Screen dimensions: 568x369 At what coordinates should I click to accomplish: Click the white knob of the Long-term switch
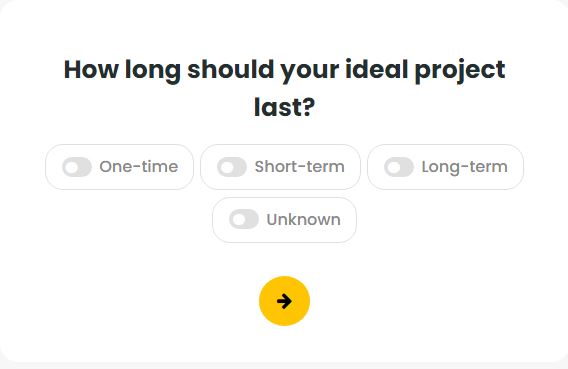[x=394, y=167]
